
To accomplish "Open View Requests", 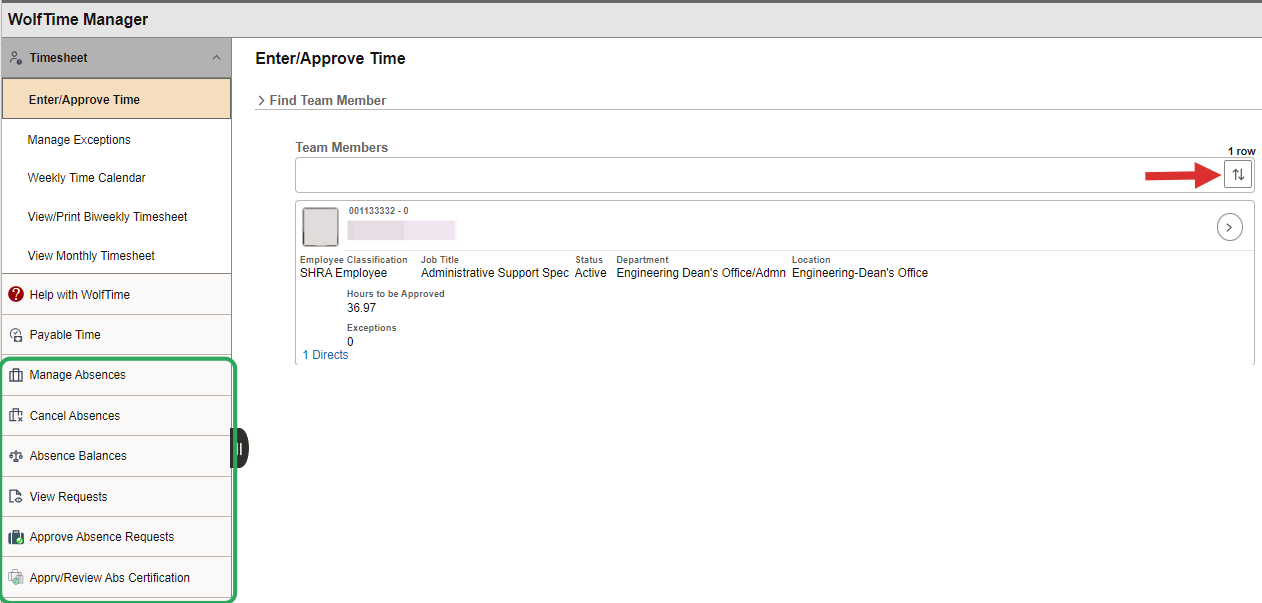I will click(x=116, y=497).
